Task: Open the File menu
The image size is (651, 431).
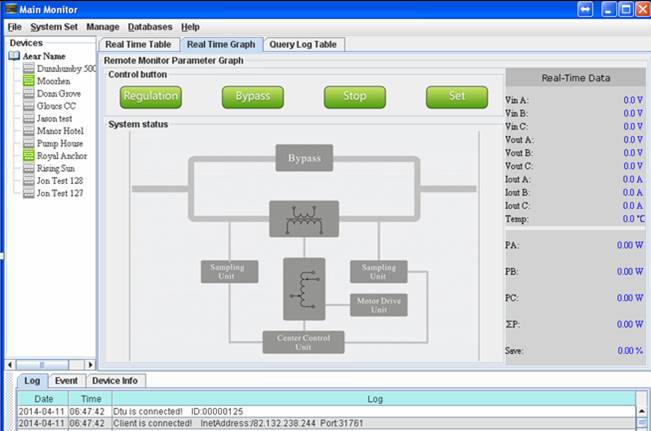Action: [x=15, y=27]
